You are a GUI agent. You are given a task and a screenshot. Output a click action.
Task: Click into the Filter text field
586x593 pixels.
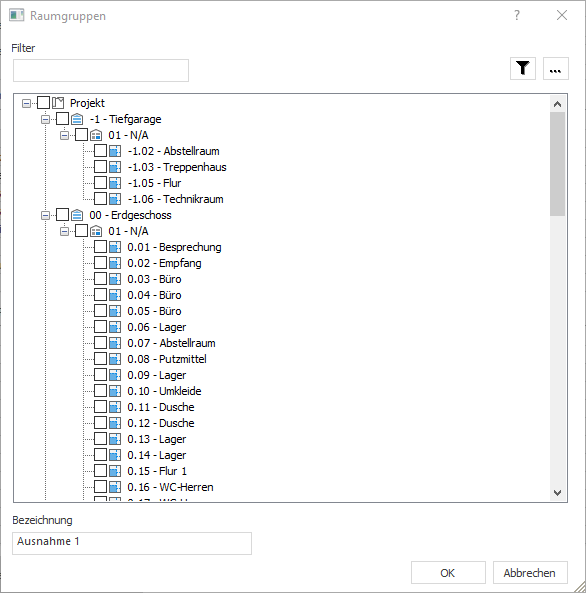(x=101, y=70)
